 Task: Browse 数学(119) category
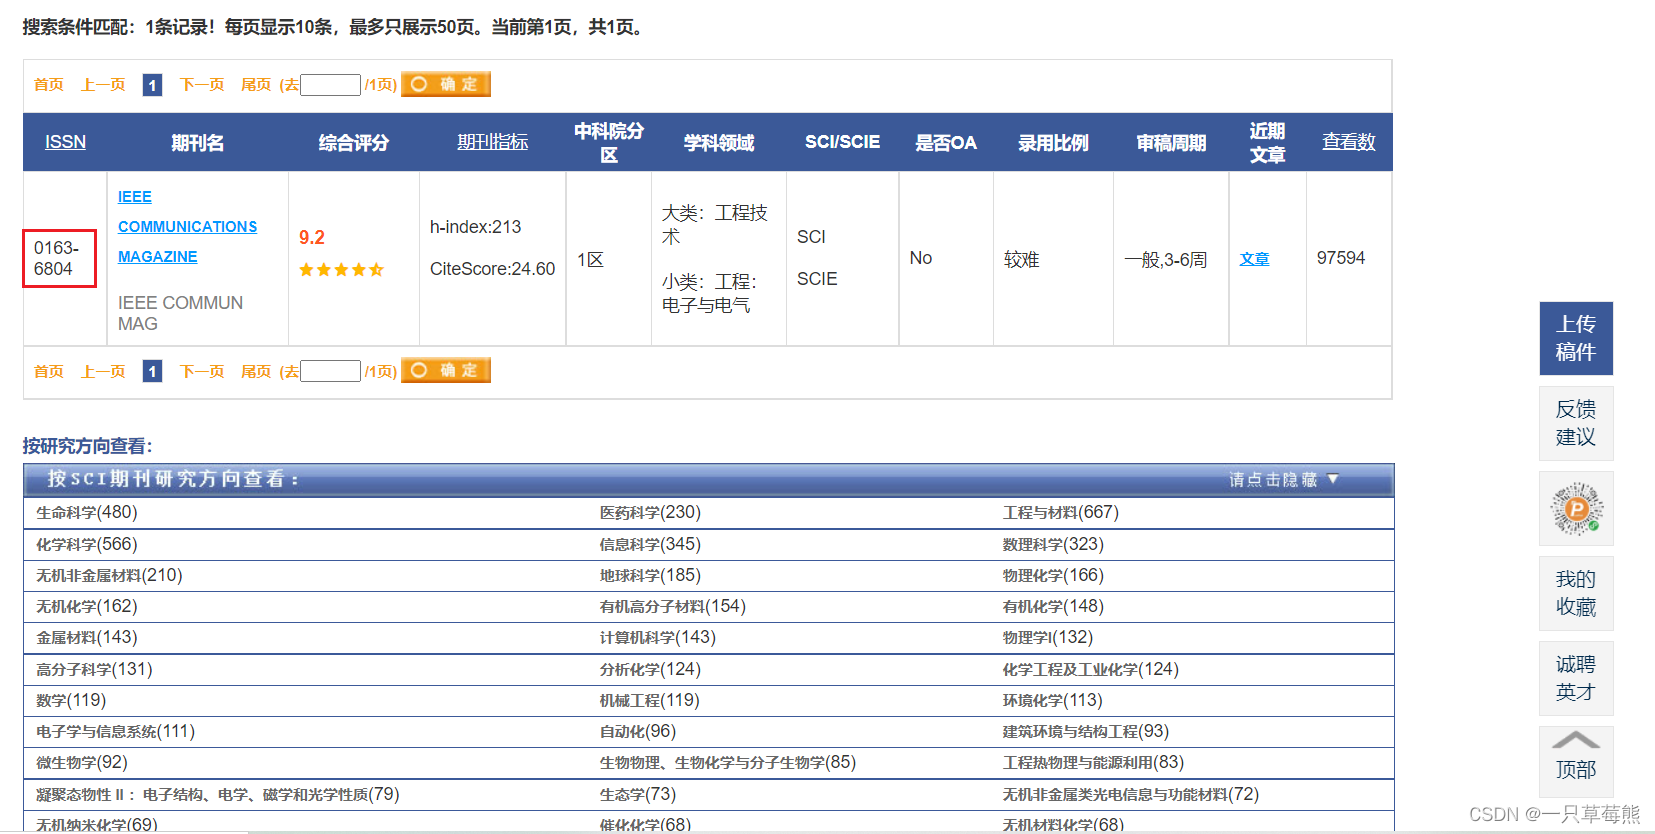[x=71, y=701]
